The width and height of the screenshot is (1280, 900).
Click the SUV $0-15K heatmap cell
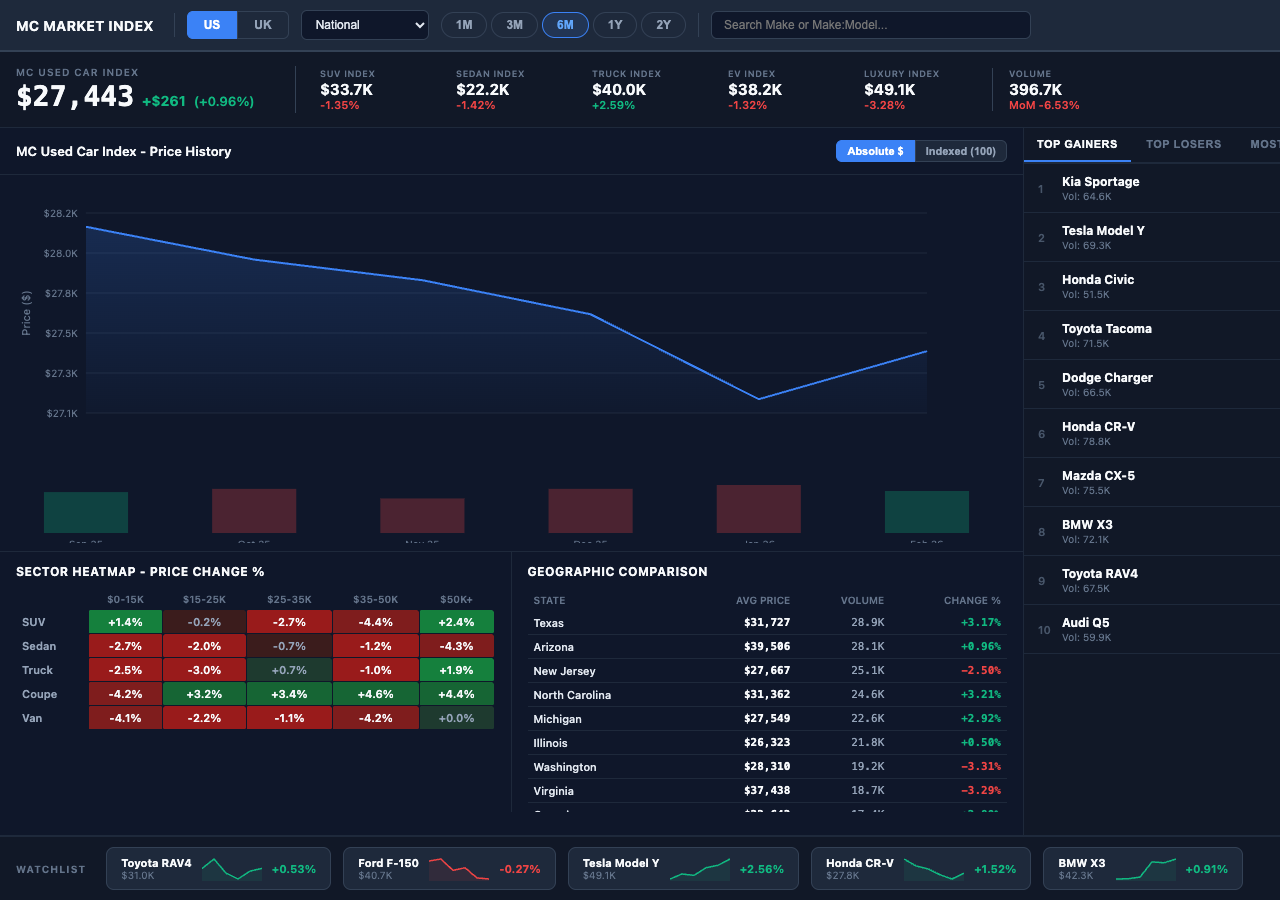click(125, 621)
